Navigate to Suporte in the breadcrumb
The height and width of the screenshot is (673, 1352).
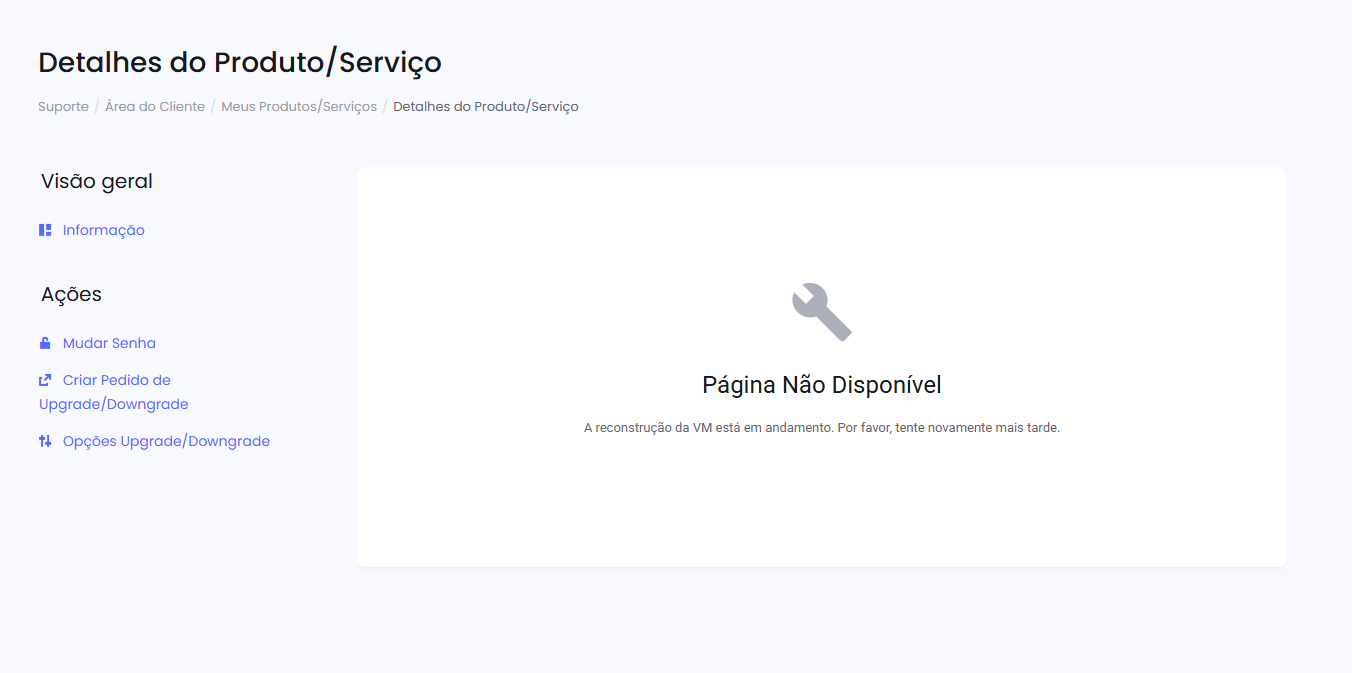(63, 106)
